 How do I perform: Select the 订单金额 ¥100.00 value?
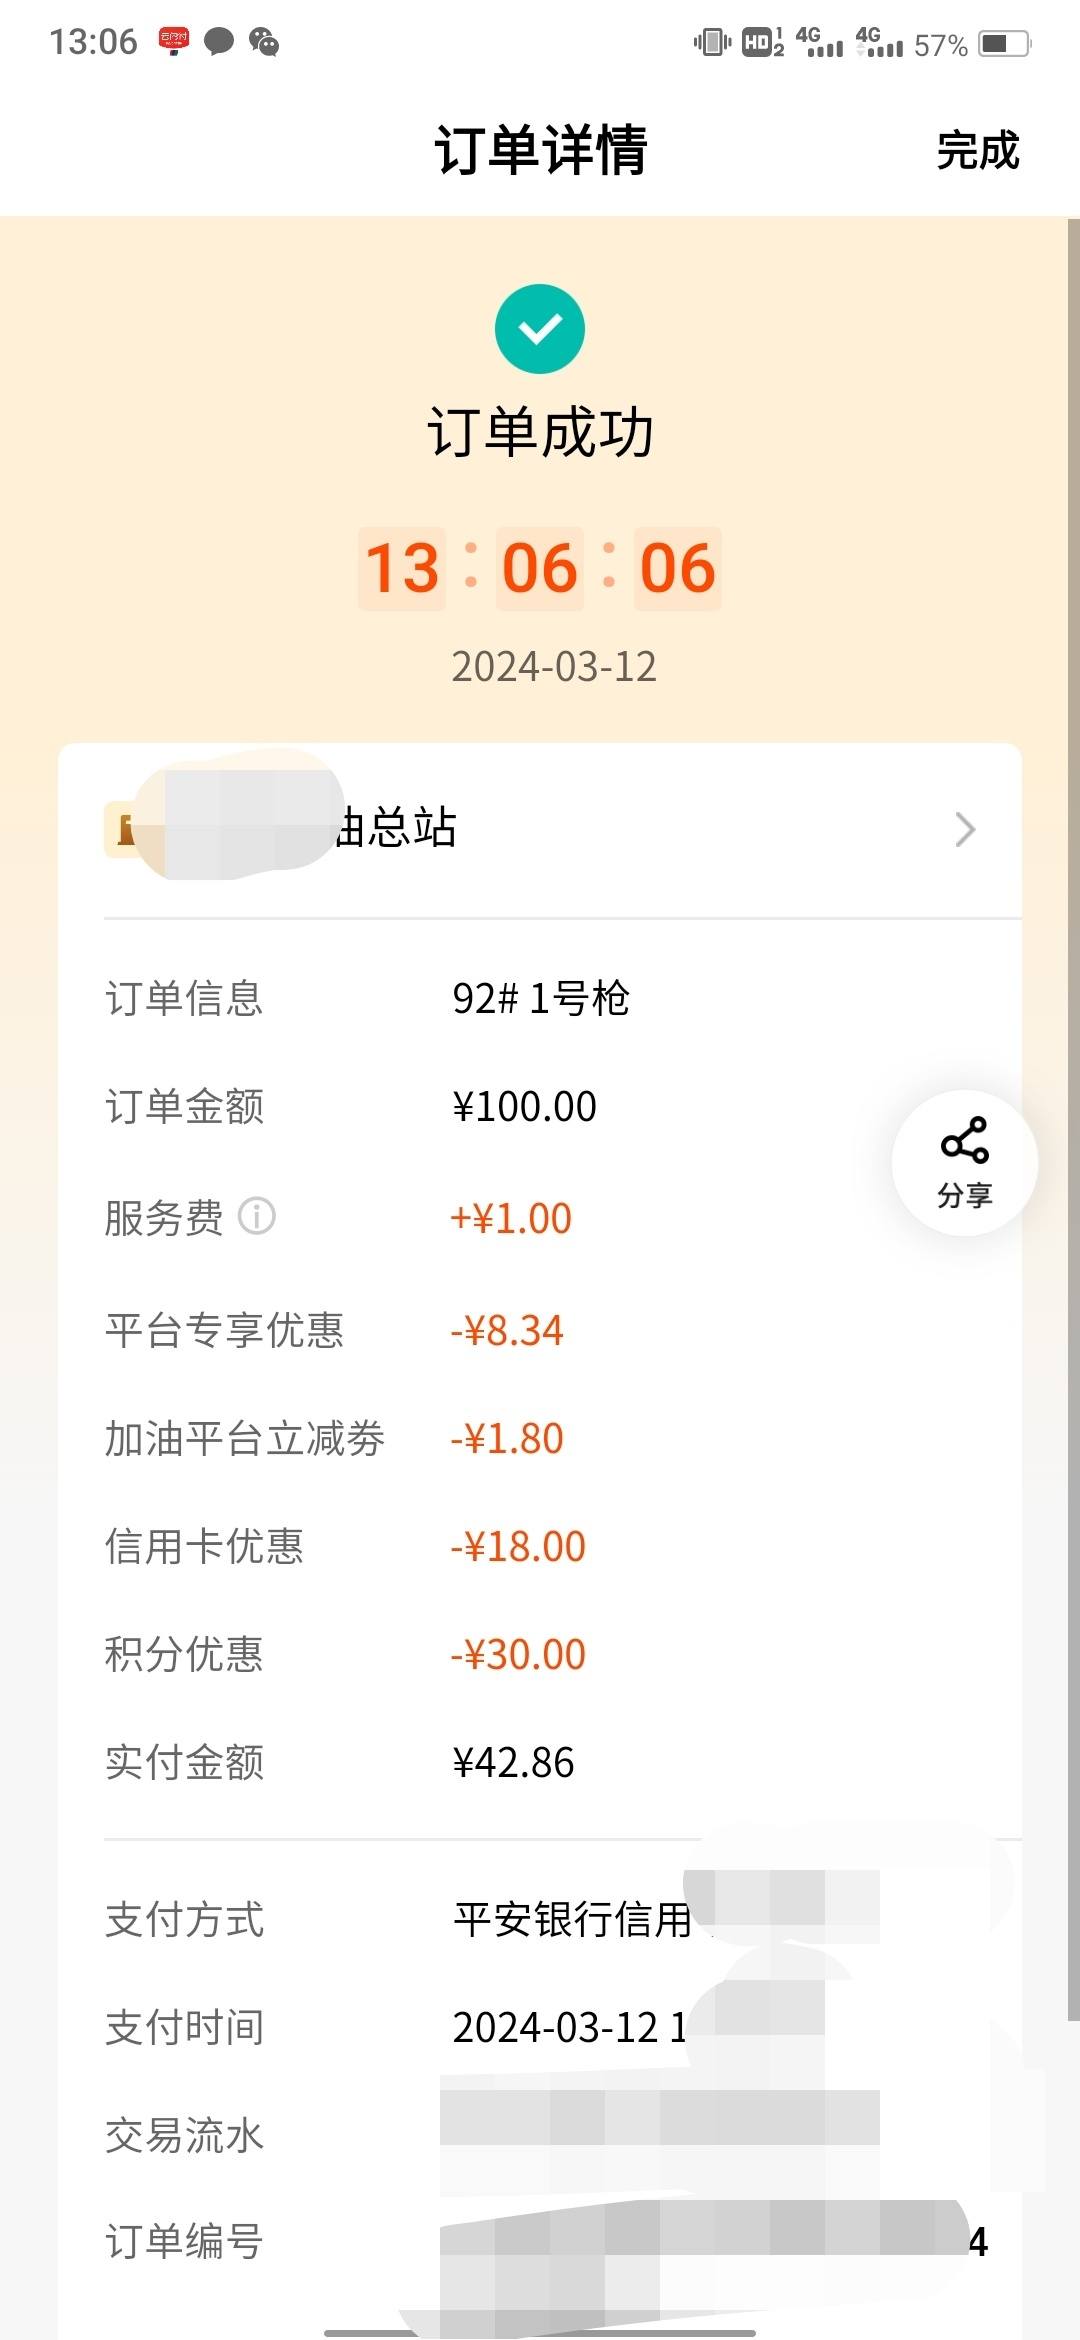click(524, 1107)
